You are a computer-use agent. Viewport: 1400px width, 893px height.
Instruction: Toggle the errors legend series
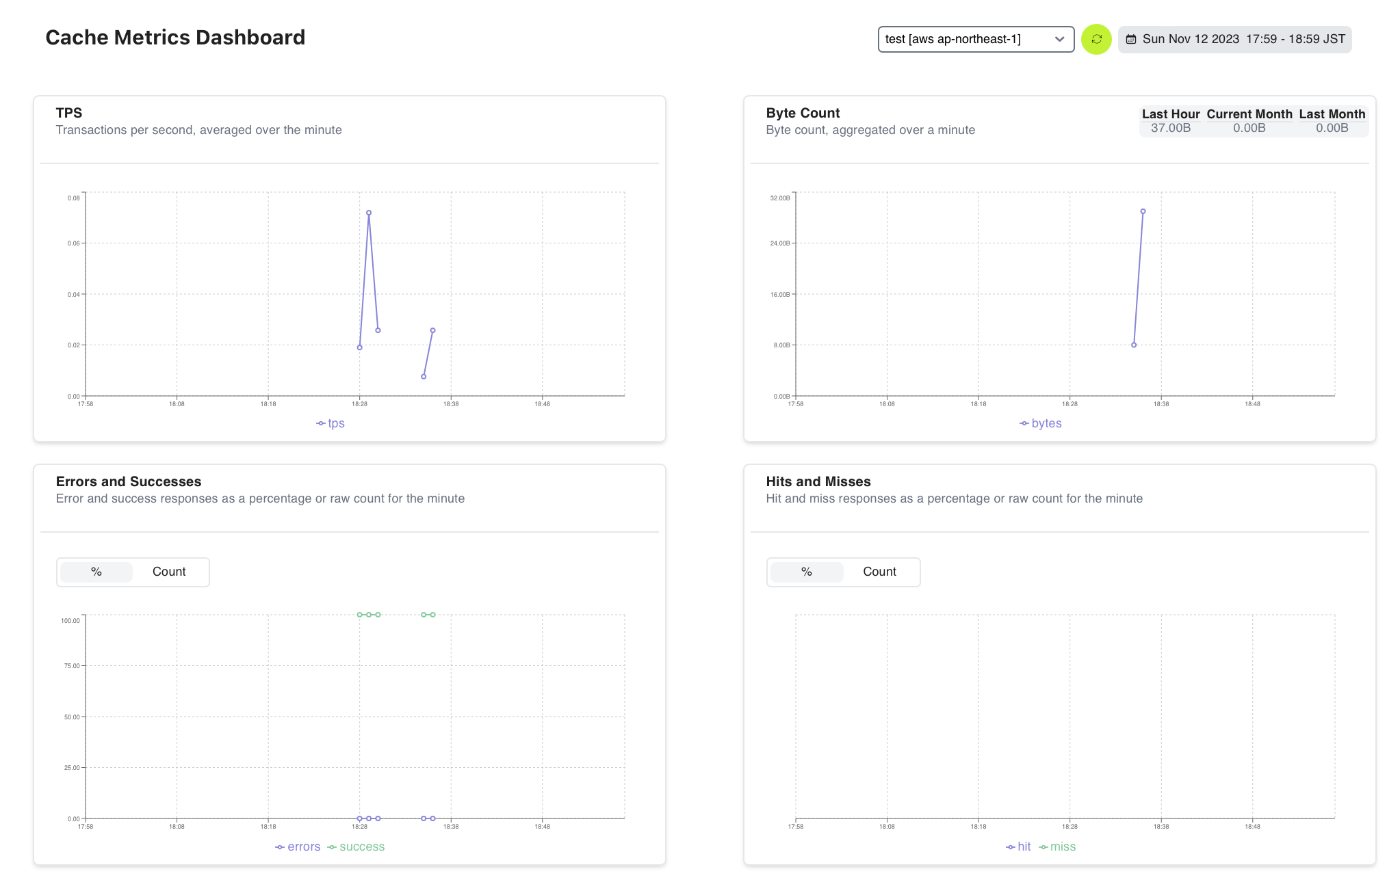point(298,847)
